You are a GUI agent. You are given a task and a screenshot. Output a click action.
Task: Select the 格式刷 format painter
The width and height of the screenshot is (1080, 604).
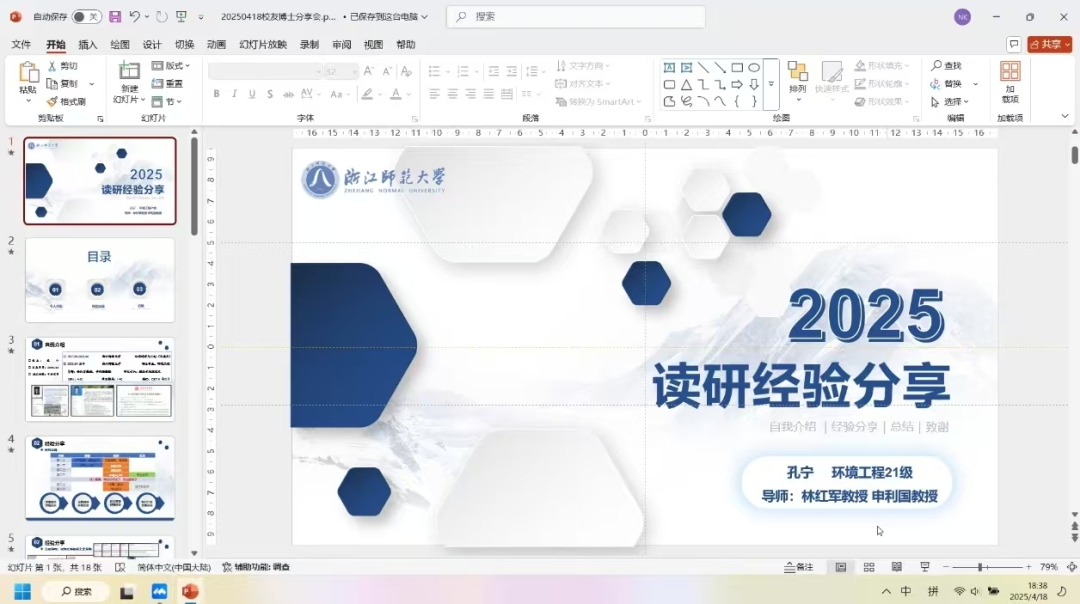pos(66,102)
